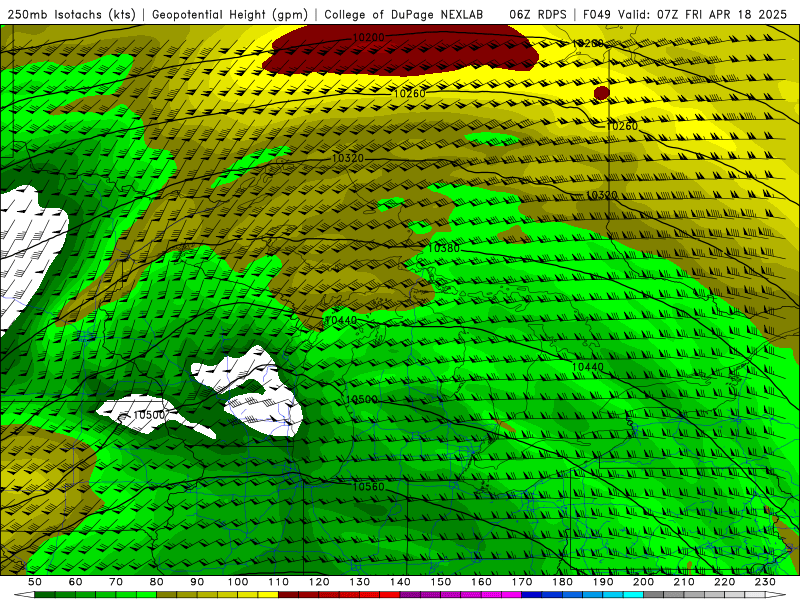Pick the cyan swatch ending at 200
The image size is (800, 600).
pos(633,595)
